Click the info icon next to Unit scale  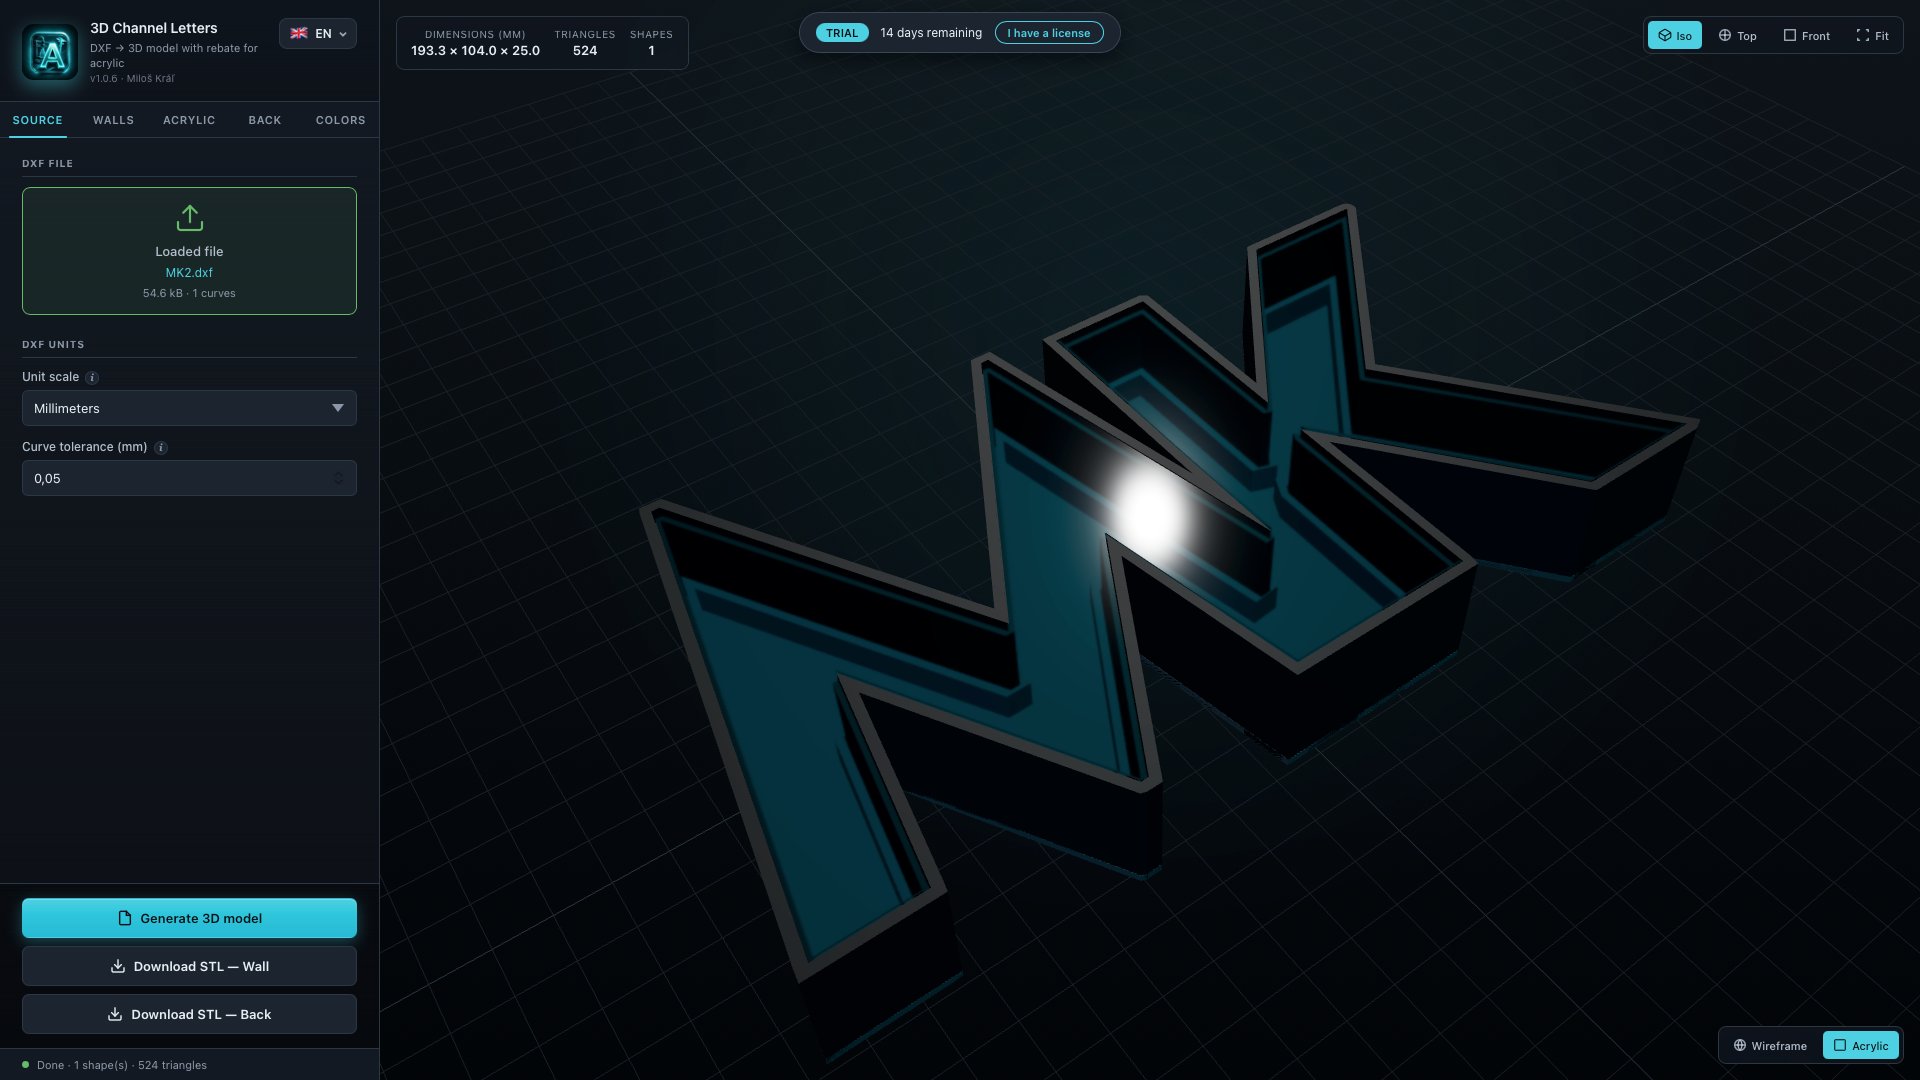(92, 378)
